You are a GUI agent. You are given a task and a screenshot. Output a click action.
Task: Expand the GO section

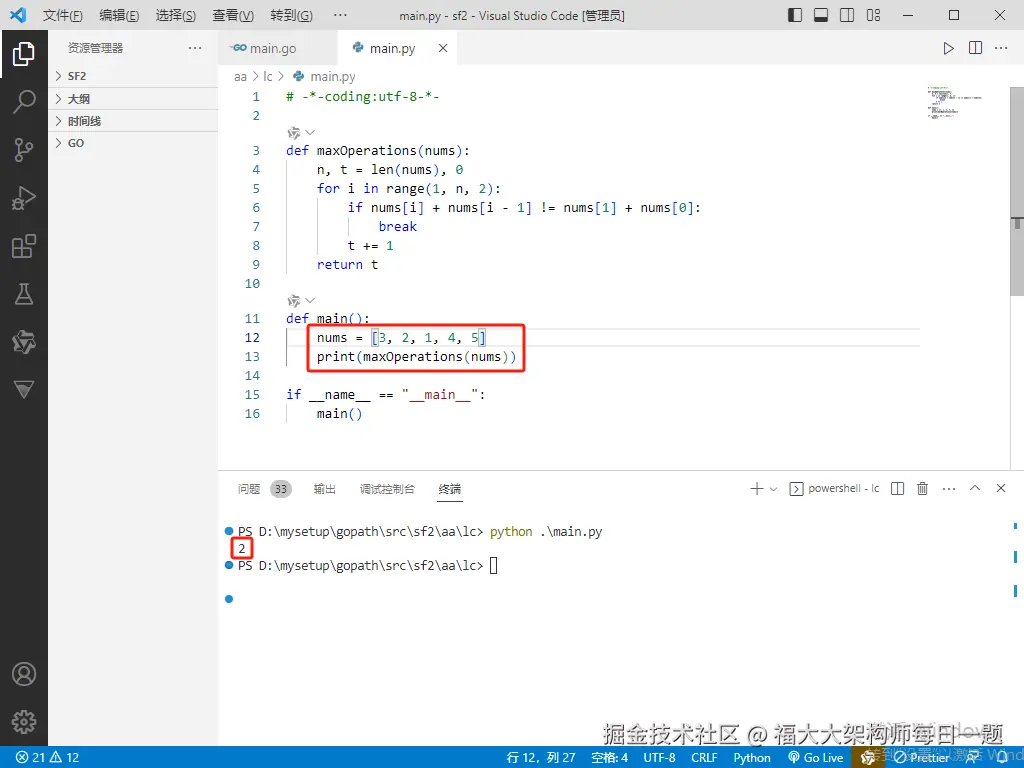click(133, 143)
